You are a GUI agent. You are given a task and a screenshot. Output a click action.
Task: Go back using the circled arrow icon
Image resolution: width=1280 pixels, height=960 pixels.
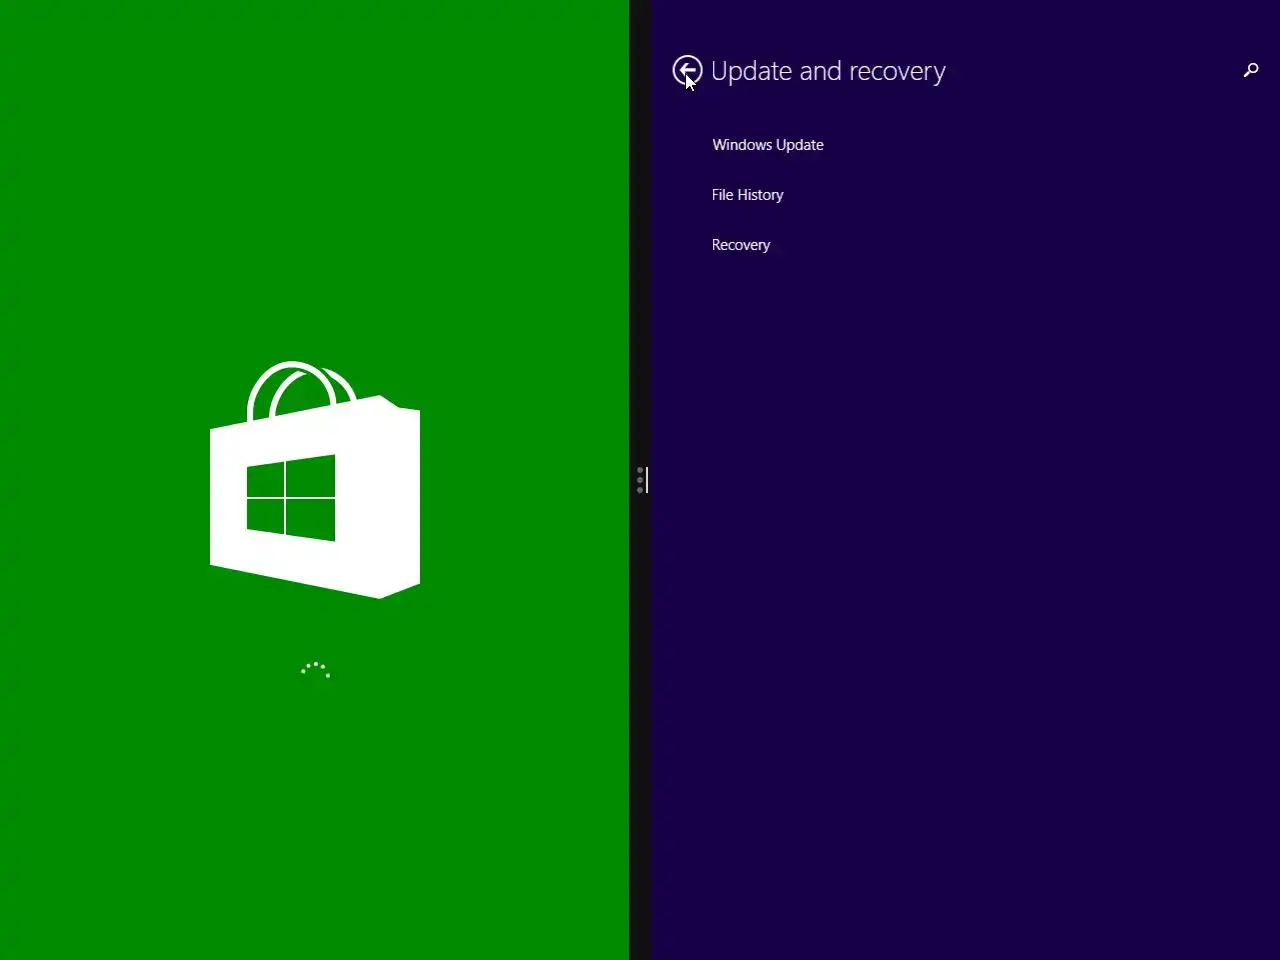point(687,70)
